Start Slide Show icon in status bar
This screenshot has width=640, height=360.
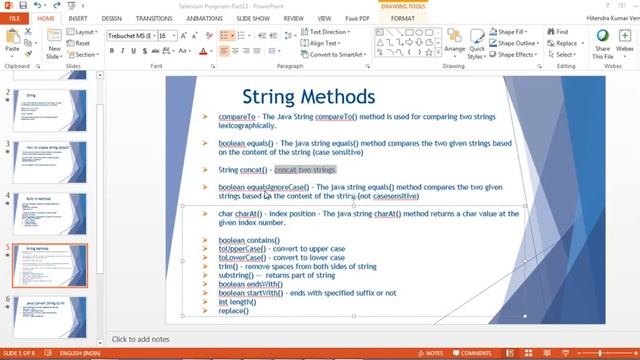[x=566, y=353]
